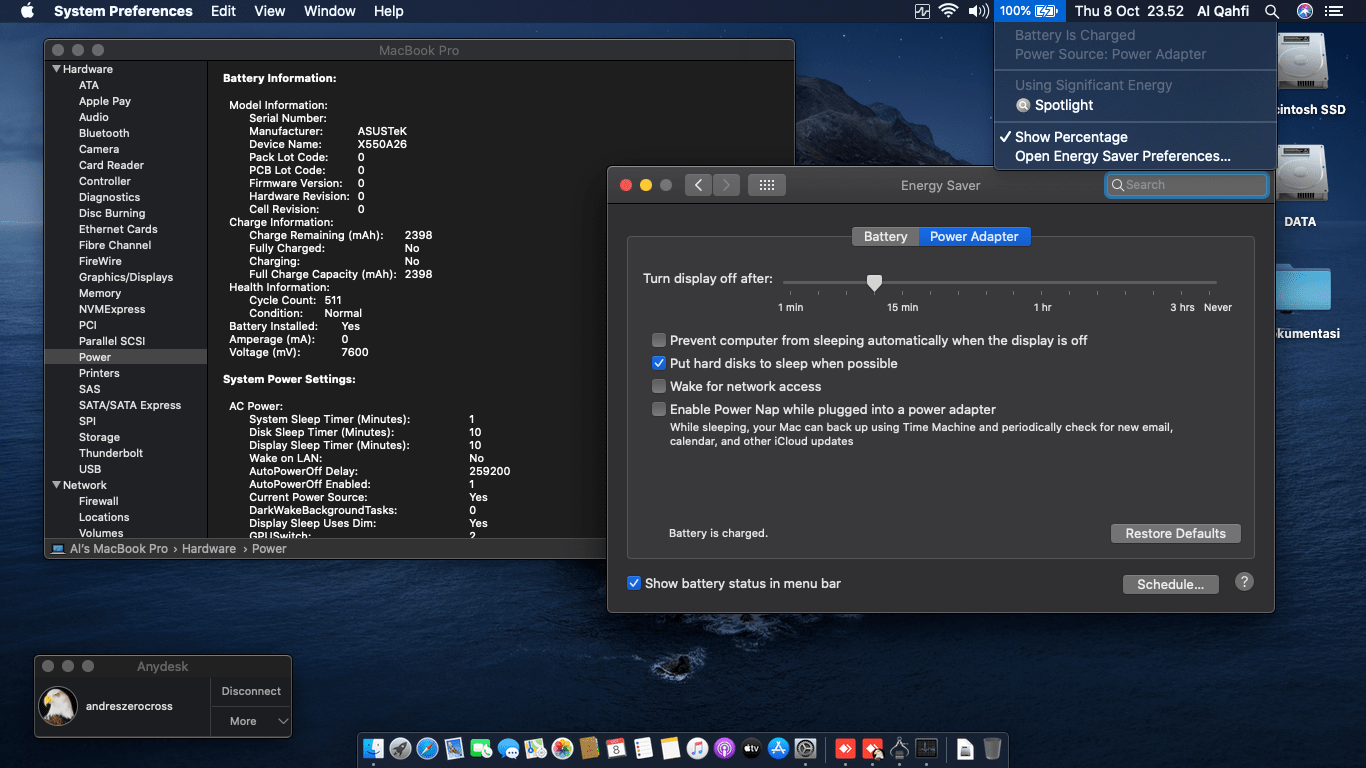The height and width of the screenshot is (768, 1366).
Task: Click the System Preferences gear in the Dock
Action: (x=806, y=748)
